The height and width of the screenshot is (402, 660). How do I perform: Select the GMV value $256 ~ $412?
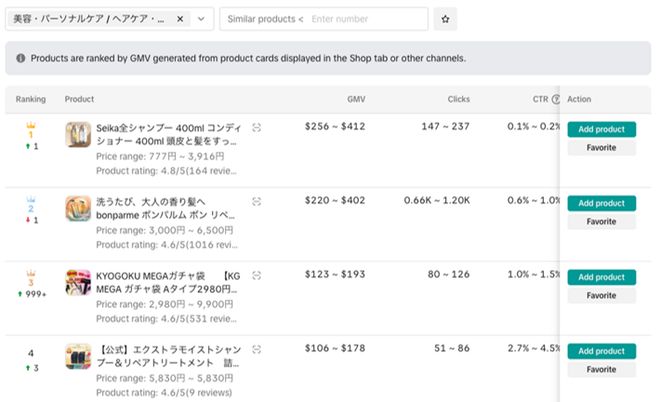click(x=335, y=126)
